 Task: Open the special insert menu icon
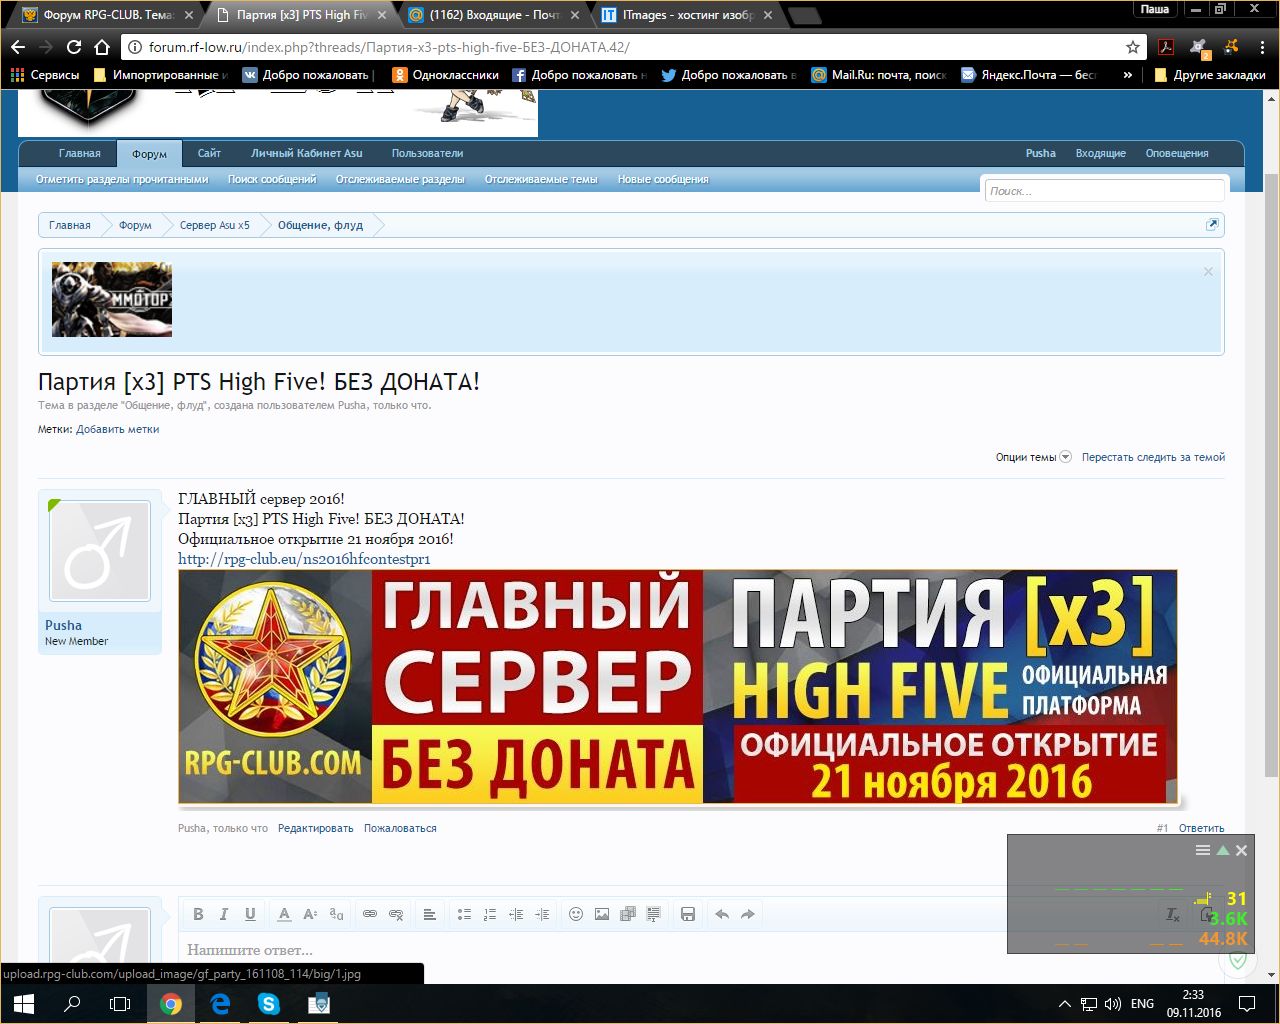[x=654, y=914]
